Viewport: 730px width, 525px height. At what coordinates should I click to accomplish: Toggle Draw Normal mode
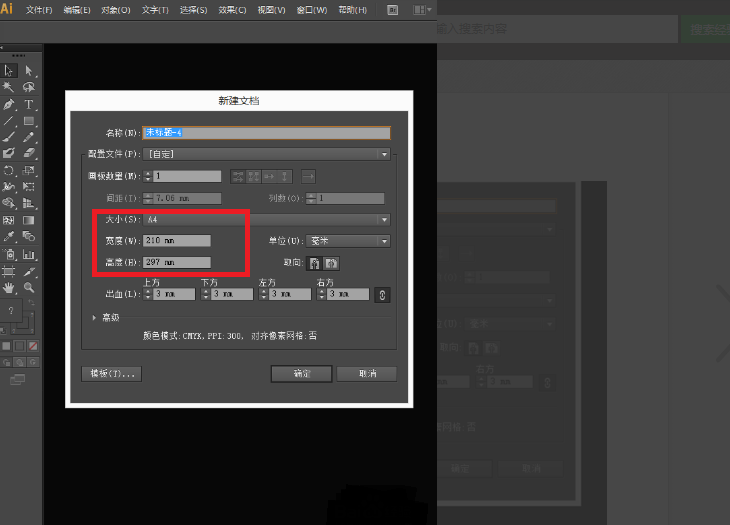point(7,362)
